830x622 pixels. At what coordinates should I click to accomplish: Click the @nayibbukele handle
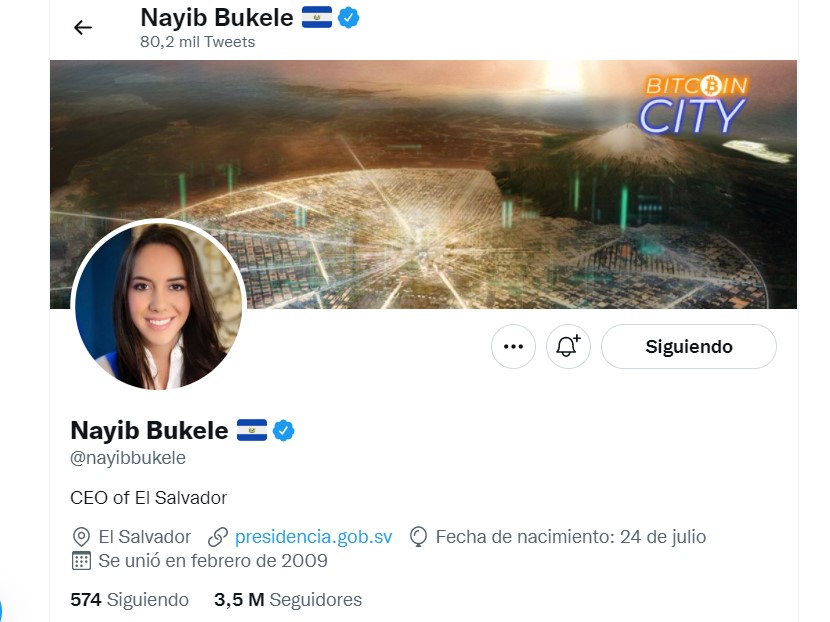point(128,458)
